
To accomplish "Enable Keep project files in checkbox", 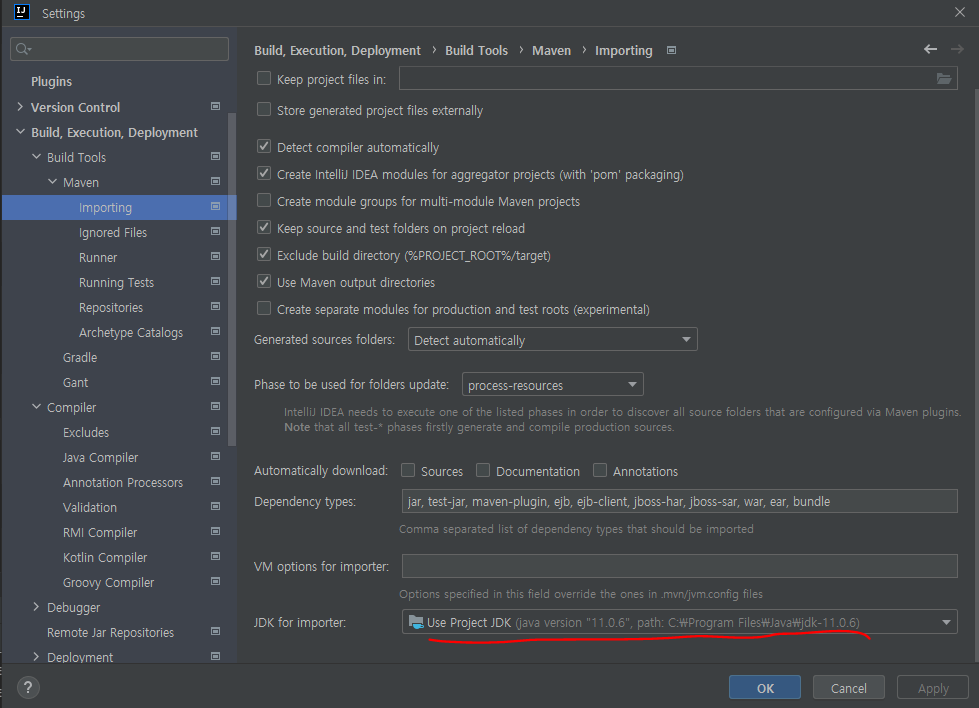I will pyautogui.click(x=264, y=78).
